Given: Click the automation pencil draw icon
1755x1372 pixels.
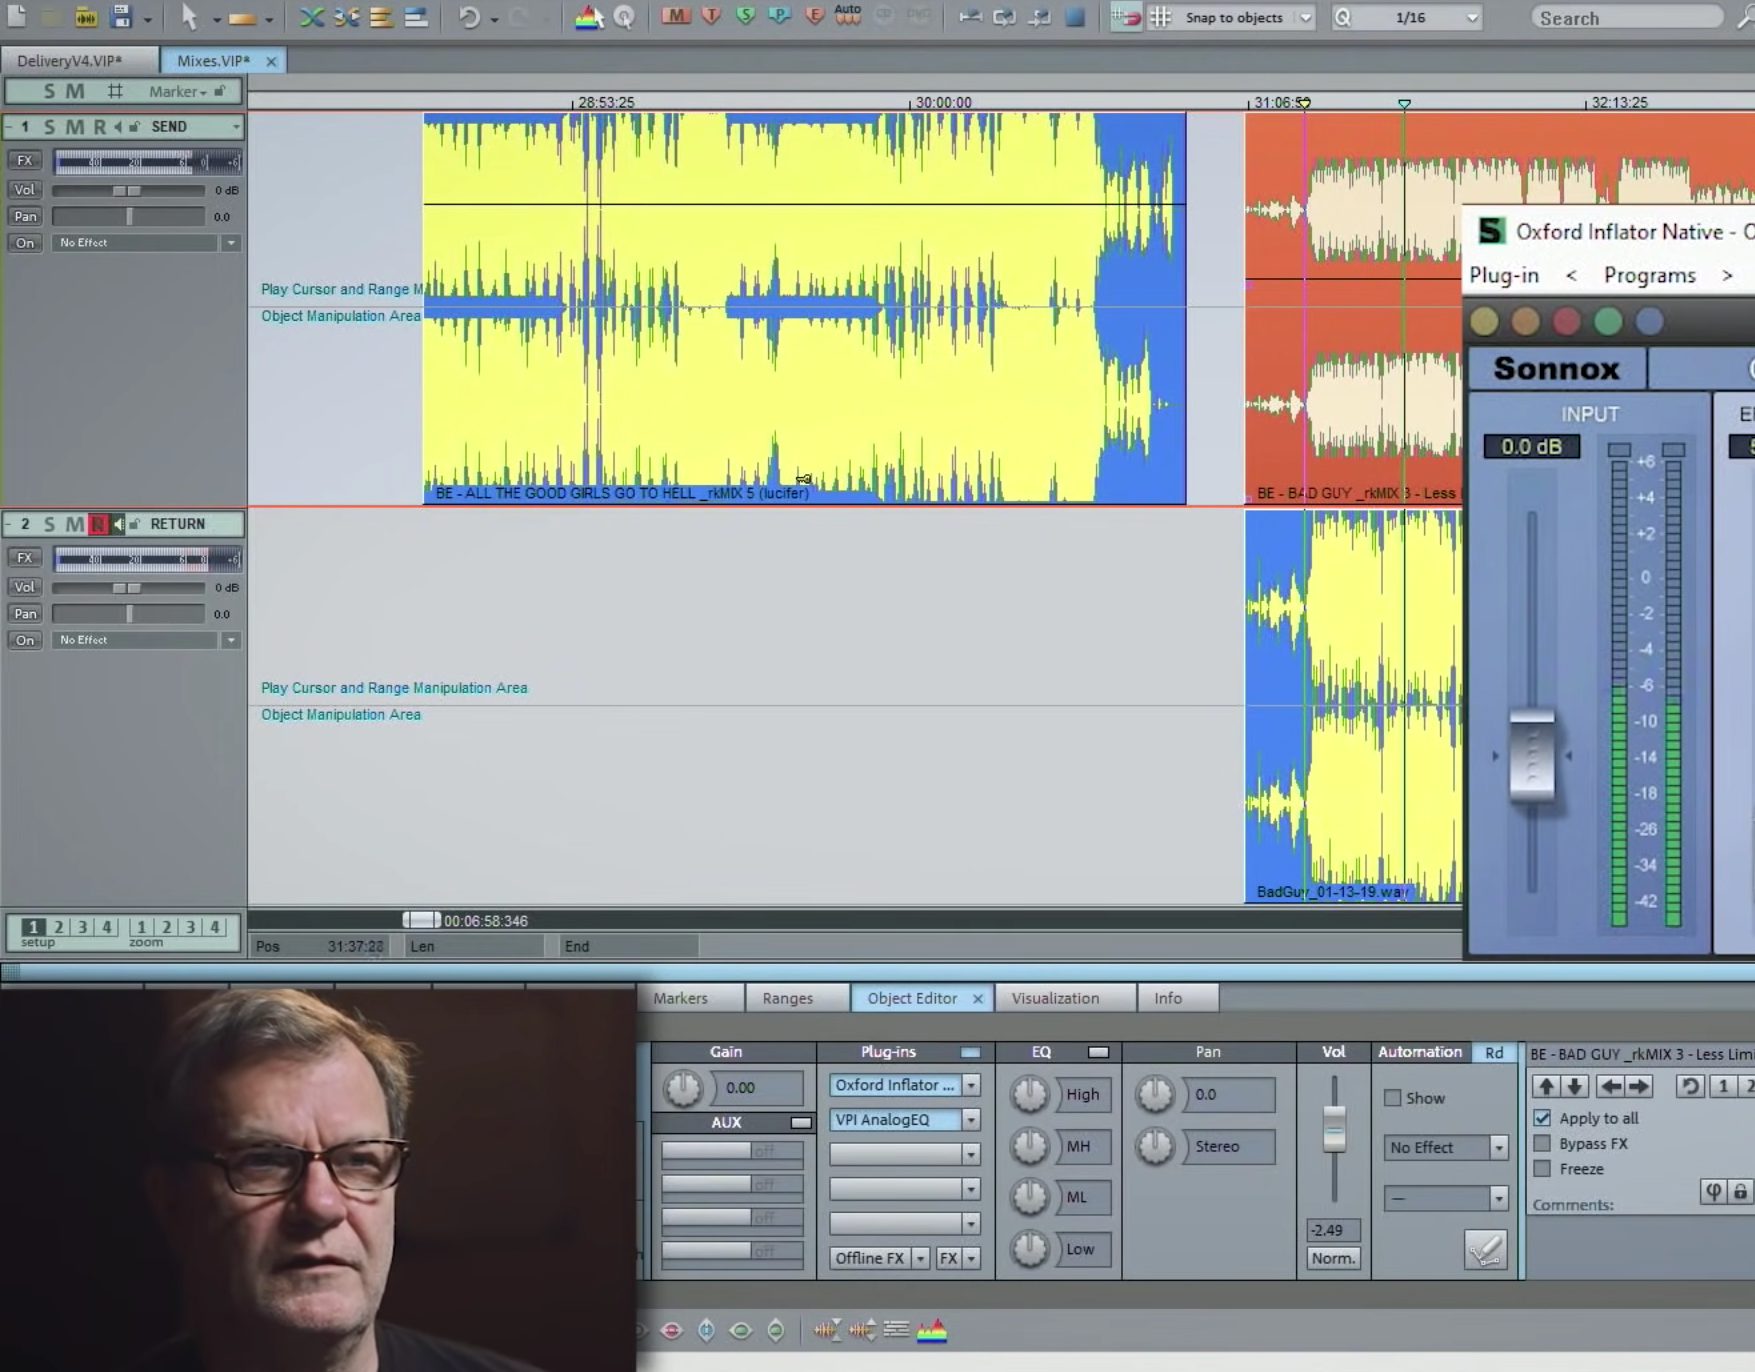Looking at the screenshot, I should 1485,1249.
